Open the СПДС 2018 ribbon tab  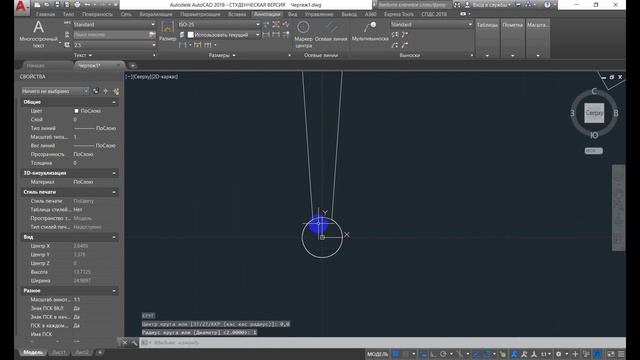pyautogui.click(x=434, y=14)
